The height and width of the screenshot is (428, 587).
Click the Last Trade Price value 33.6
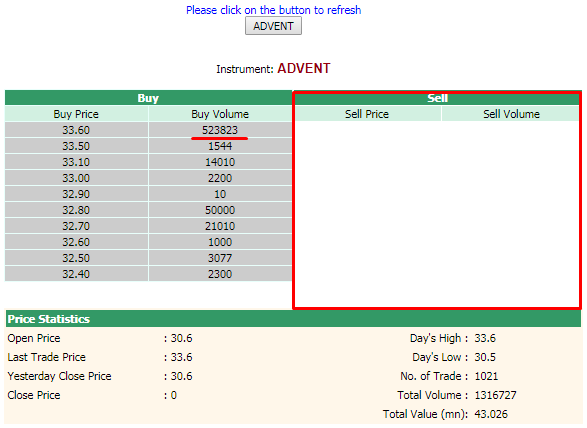click(182, 357)
